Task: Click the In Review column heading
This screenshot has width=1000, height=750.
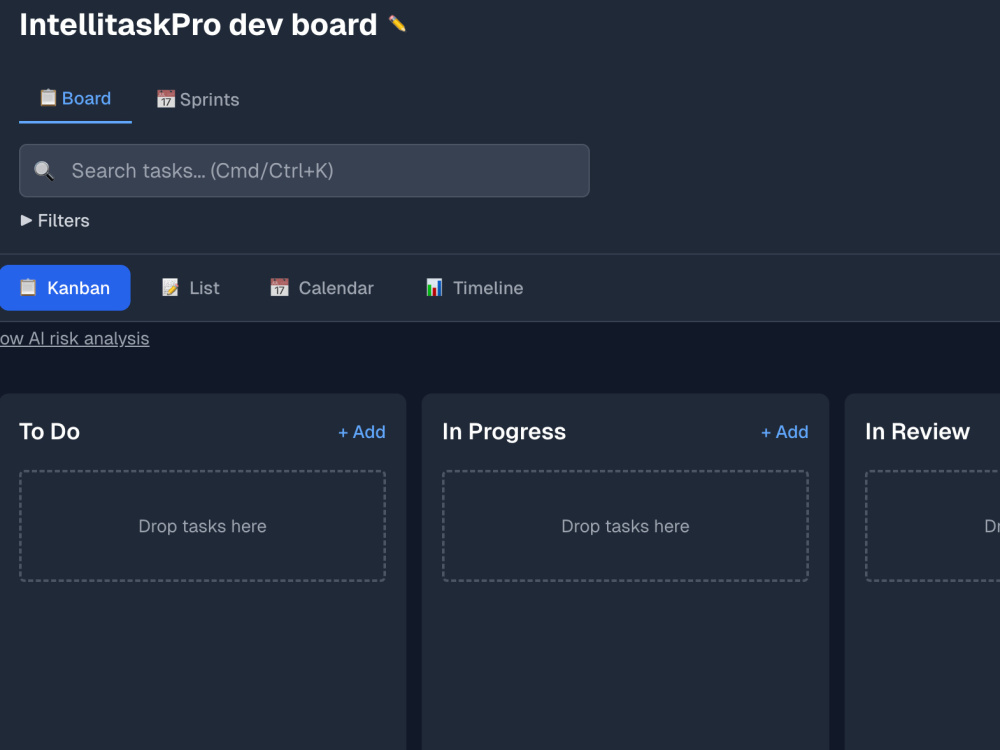Action: pyautogui.click(x=917, y=432)
